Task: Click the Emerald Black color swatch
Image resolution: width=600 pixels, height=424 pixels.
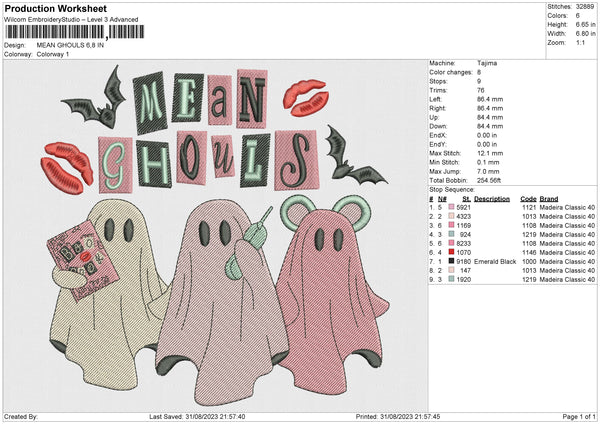Action: tap(452, 261)
